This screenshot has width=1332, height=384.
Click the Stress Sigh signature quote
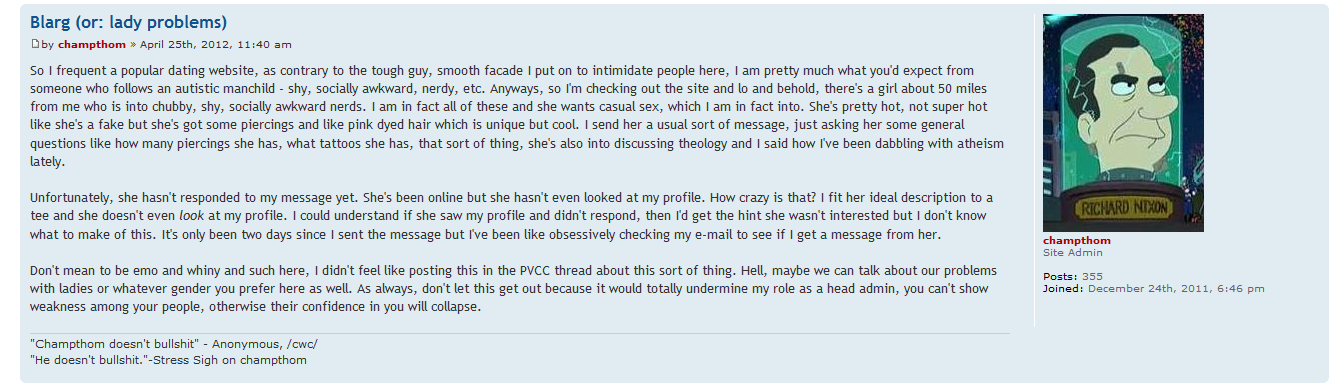(168, 359)
